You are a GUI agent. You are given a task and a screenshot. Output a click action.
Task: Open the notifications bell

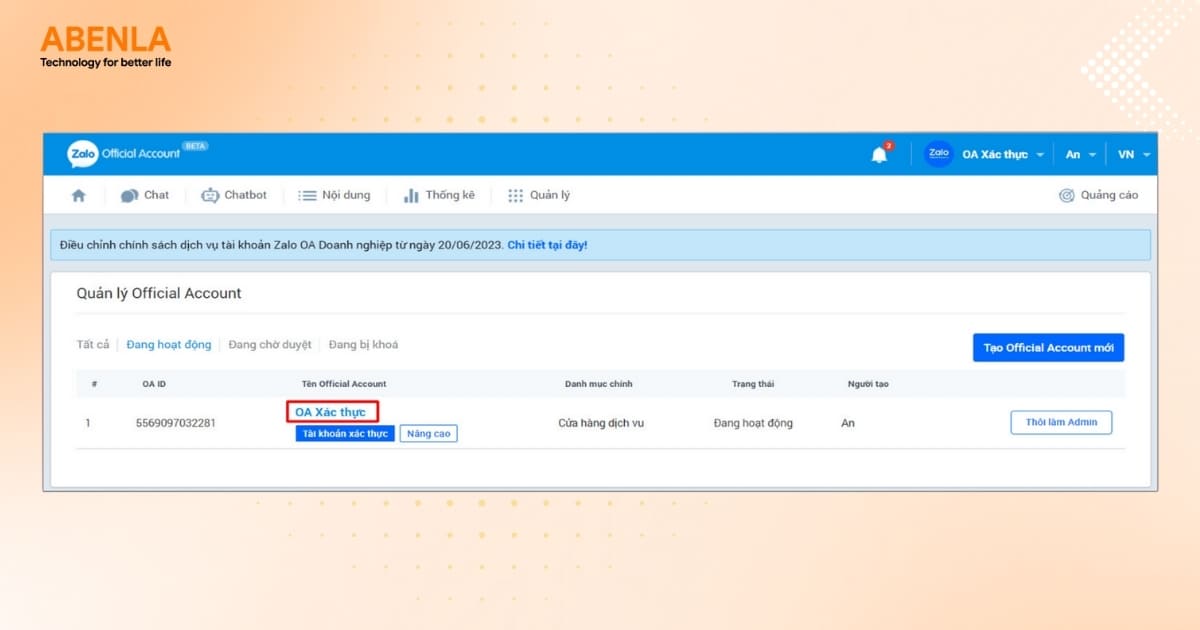880,154
